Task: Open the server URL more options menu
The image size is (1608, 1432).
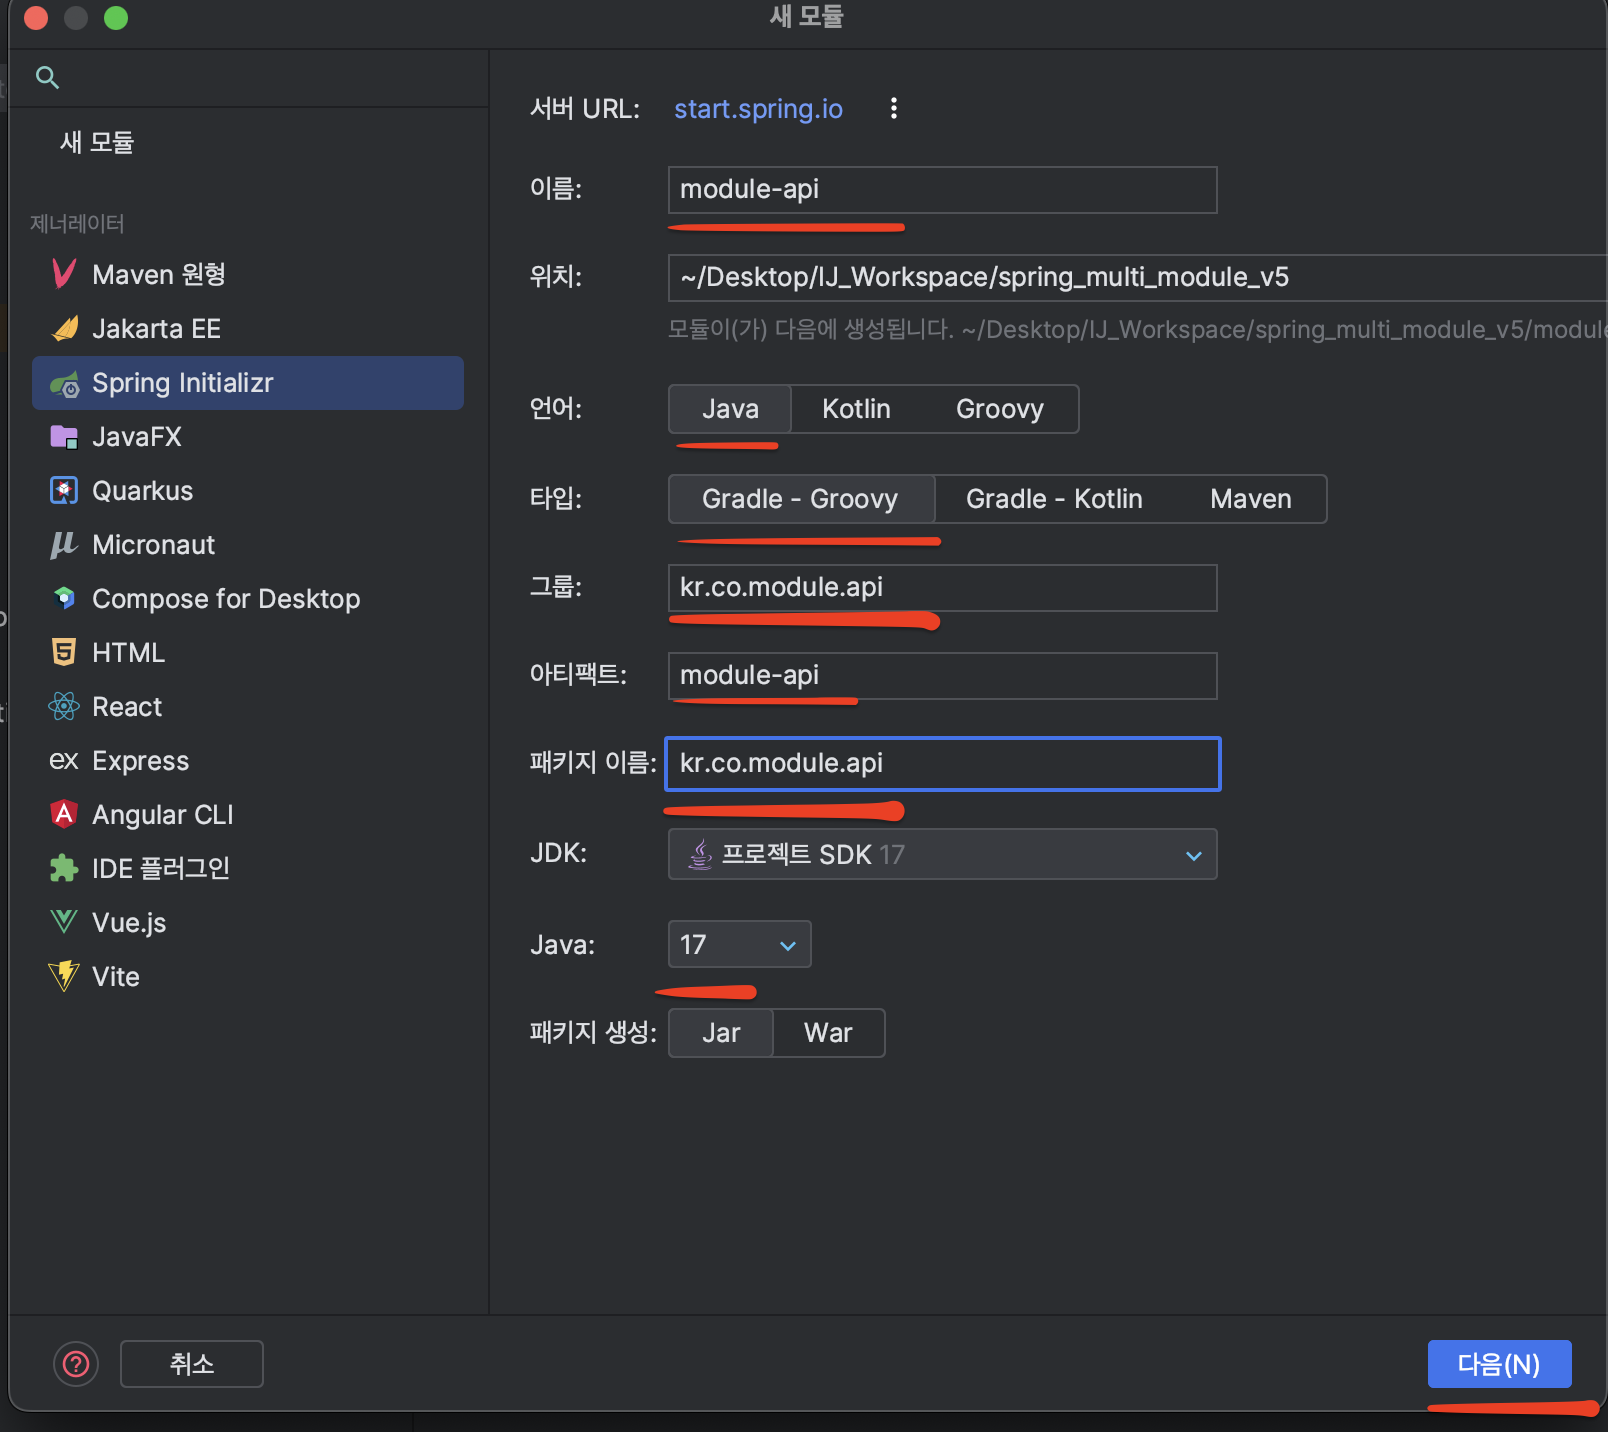Action: pyautogui.click(x=894, y=108)
